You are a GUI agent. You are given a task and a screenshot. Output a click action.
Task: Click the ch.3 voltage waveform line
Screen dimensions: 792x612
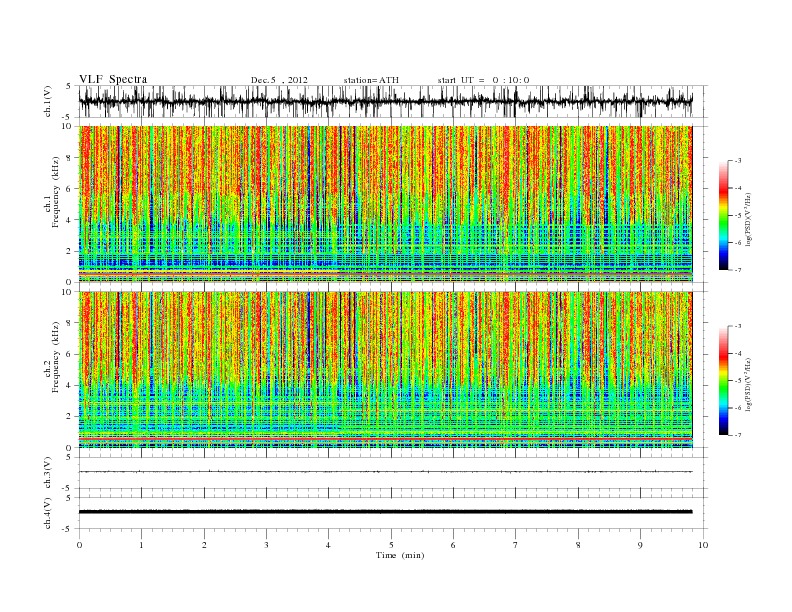point(385,472)
